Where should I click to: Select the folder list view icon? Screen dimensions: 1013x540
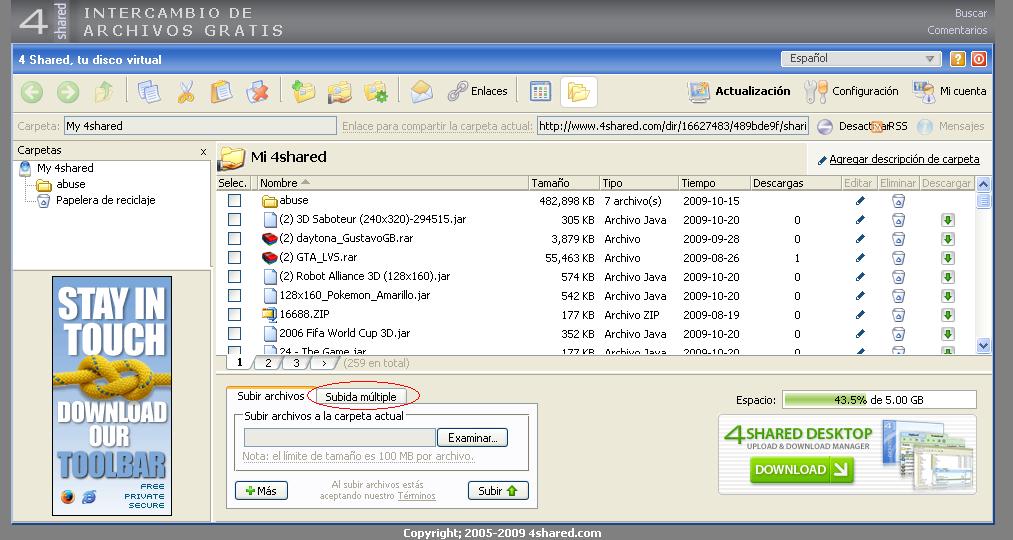click(x=578, y=92)
